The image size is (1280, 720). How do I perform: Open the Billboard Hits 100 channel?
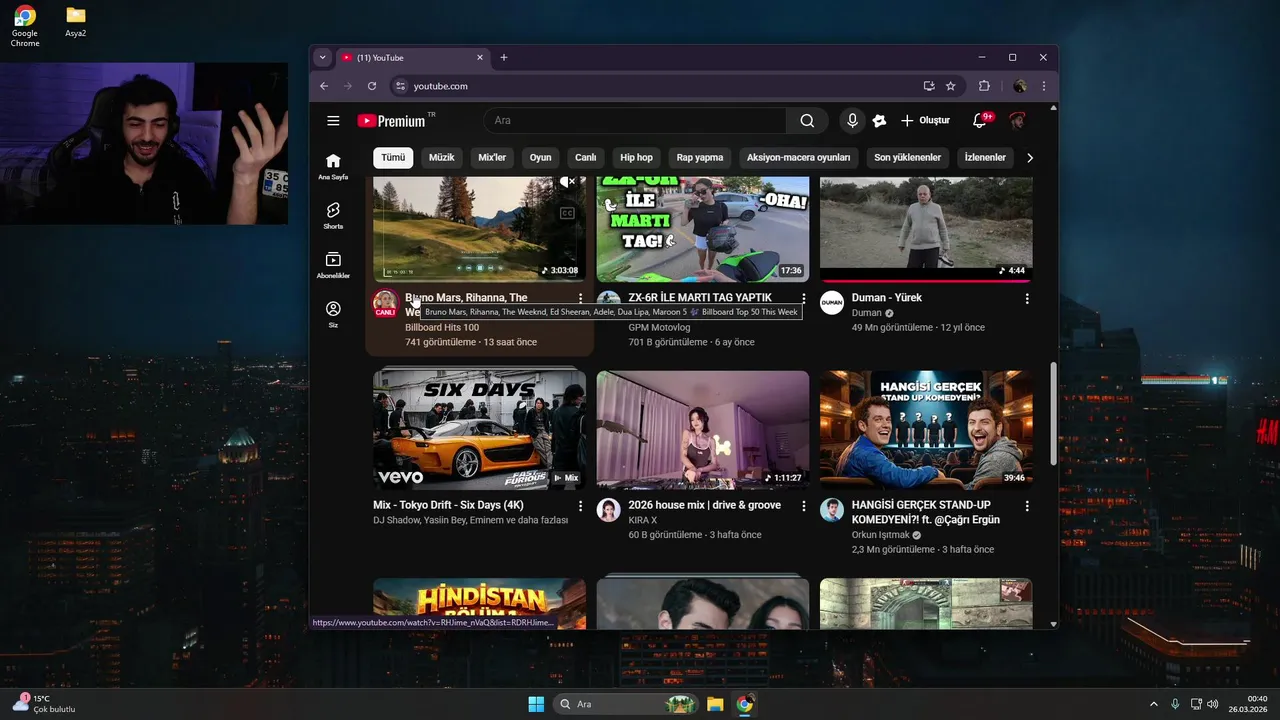pos(442,327)
